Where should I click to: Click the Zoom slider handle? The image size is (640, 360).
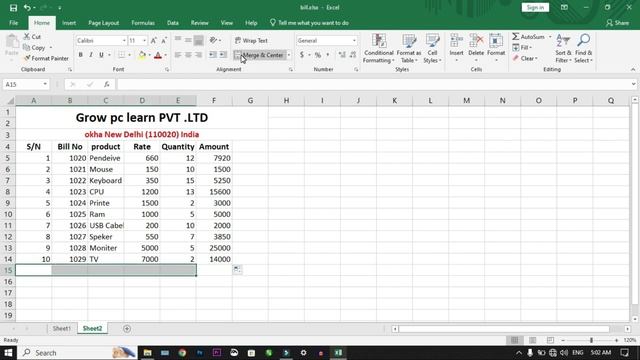[x=591, y=340]
